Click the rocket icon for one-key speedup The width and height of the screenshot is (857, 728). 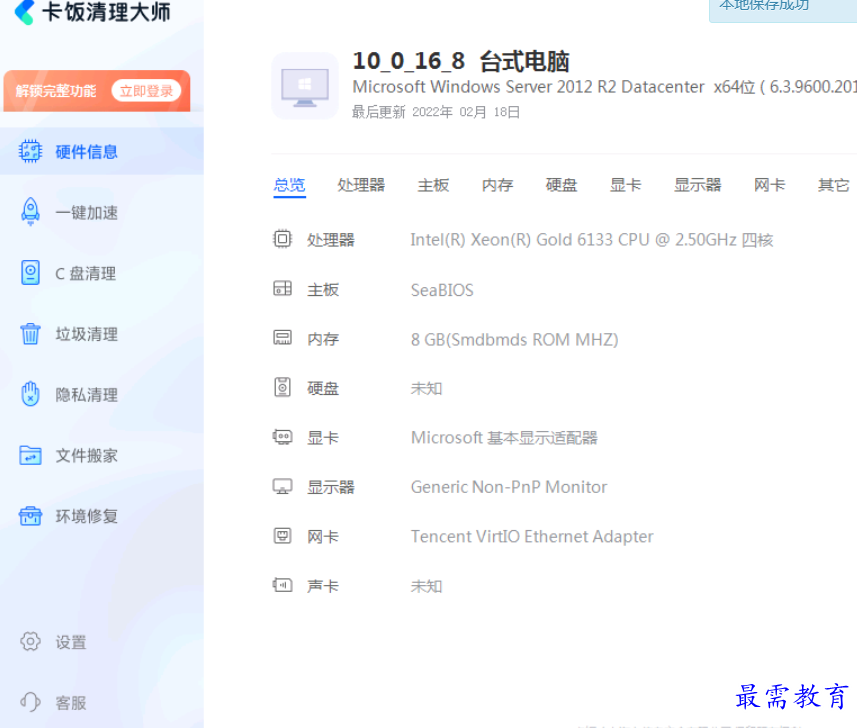[x=30, y=212]
